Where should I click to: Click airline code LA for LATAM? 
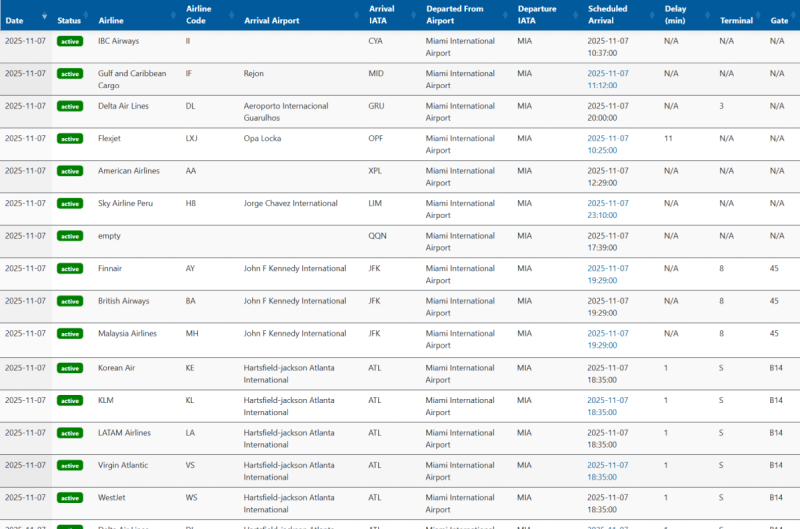click(190, 433)
